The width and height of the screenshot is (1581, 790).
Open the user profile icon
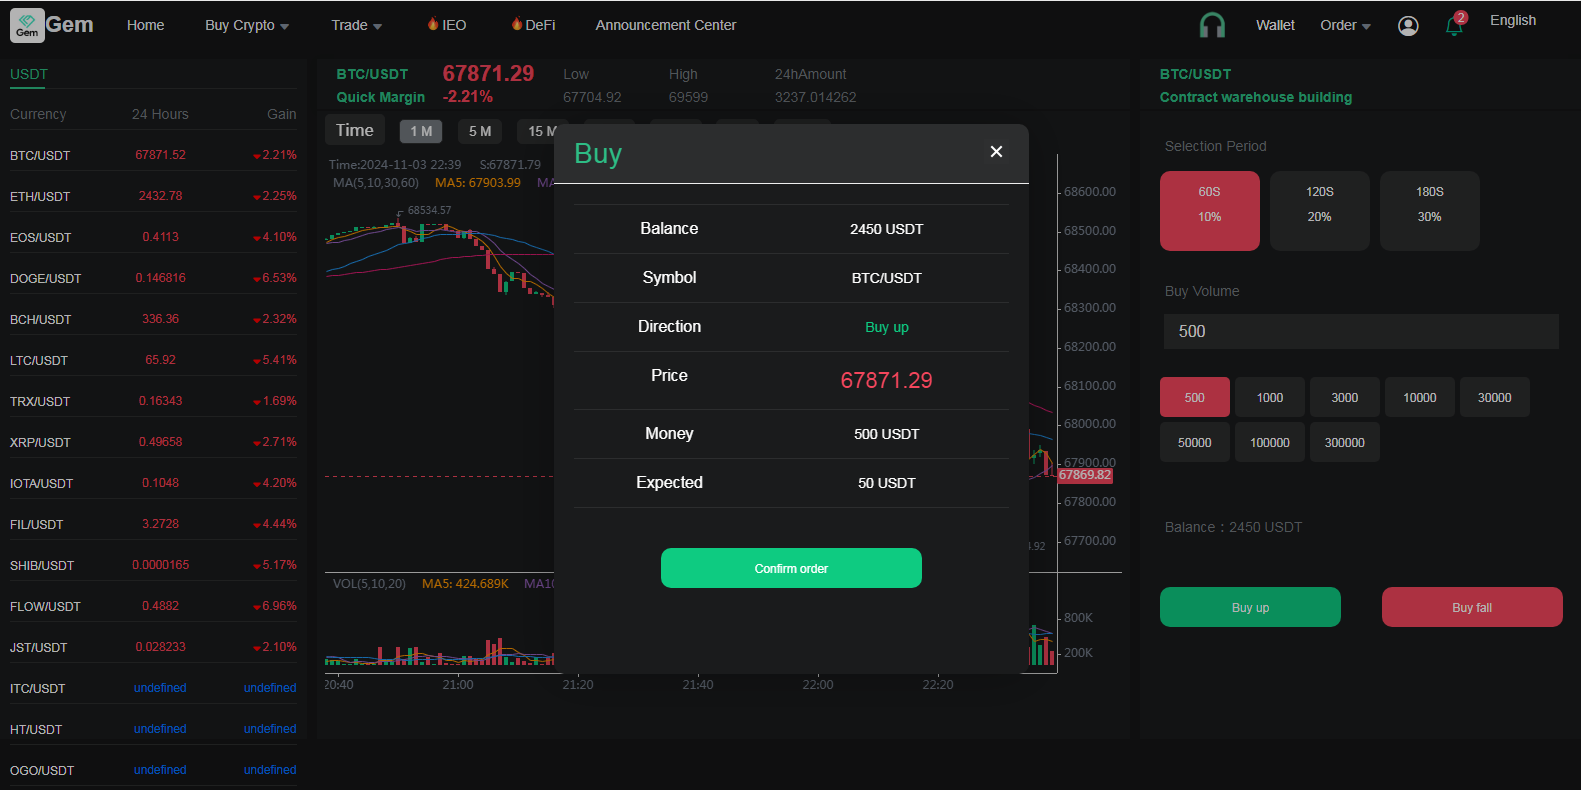click(x=1408, y=26)
